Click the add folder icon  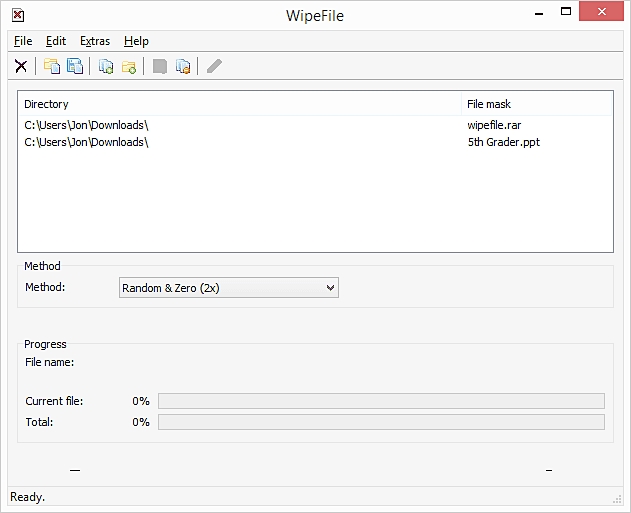click(129, 67)
